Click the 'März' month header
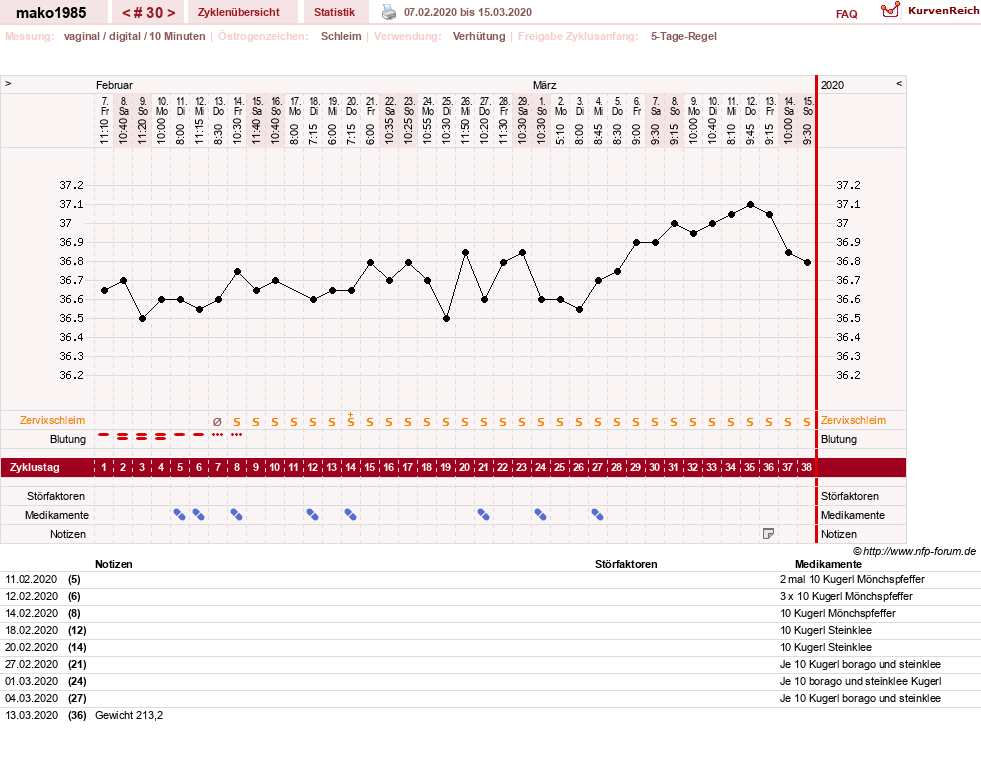Image resolution: width=981 pixels, height=763 pixels. click(x=544, y=85)
